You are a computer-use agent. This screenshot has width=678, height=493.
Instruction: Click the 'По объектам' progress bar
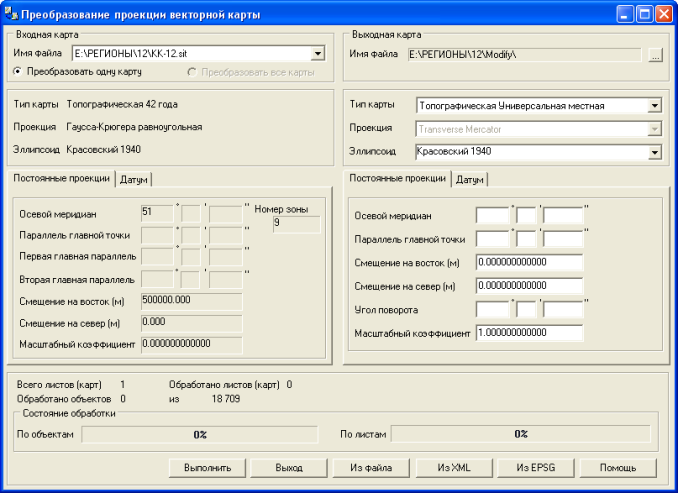pyautogui.click(x=200, y=434)
